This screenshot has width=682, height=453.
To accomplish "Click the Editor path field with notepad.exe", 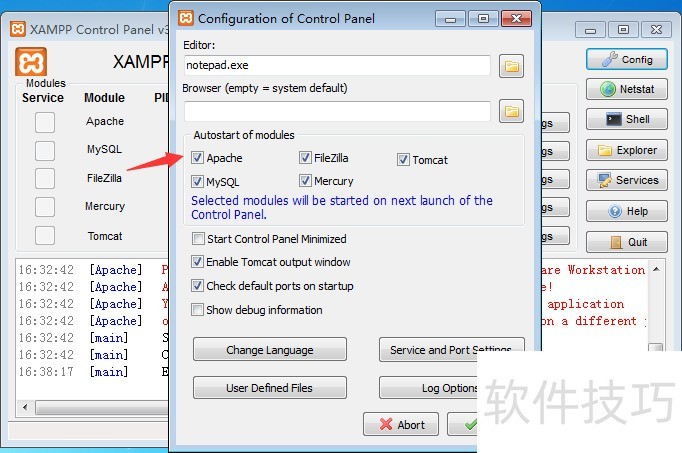I will pyautogui.click(x=337, y=65).
